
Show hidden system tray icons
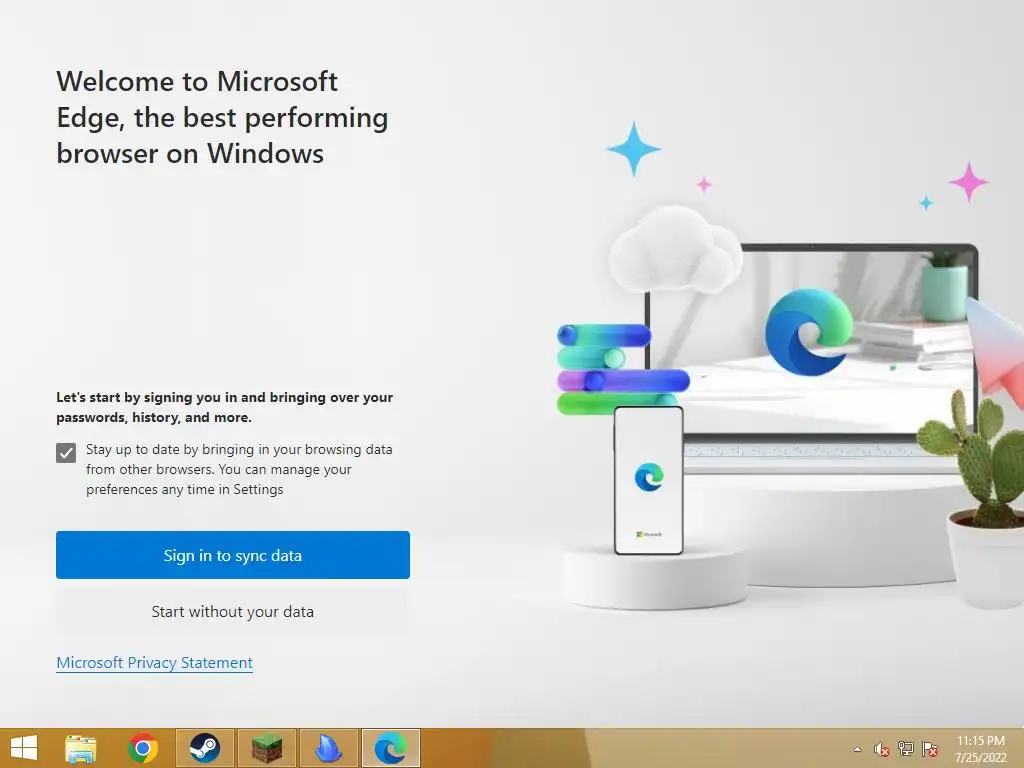pos(857,749)
